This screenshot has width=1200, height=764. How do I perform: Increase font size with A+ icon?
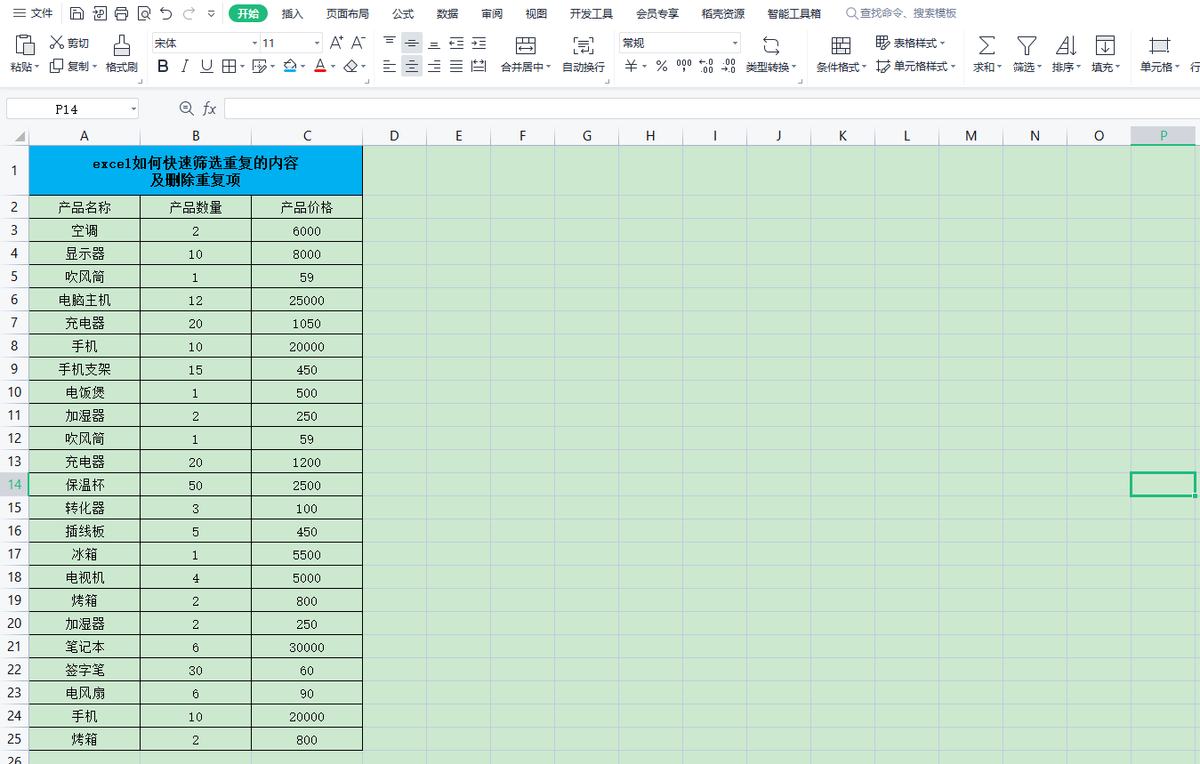coord(336,43)
